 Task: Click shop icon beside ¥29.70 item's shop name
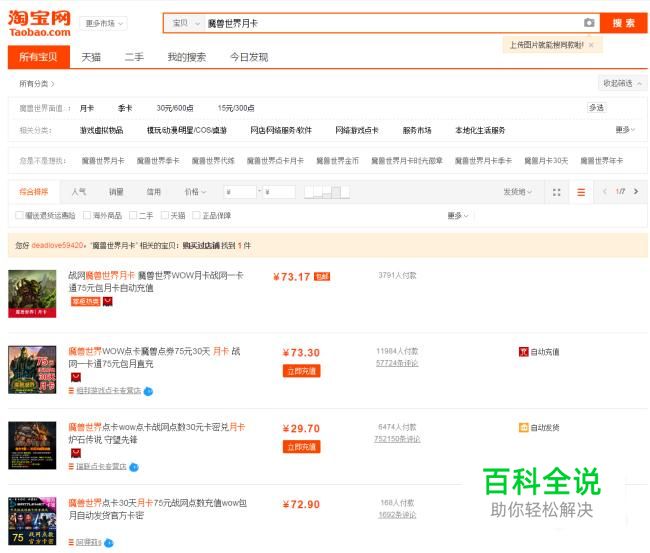(x=71, y=466)
